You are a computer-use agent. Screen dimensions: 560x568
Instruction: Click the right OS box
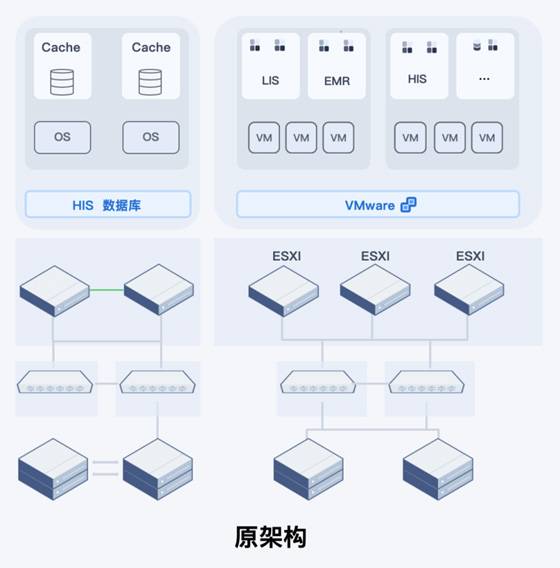[x=151, y=137]
